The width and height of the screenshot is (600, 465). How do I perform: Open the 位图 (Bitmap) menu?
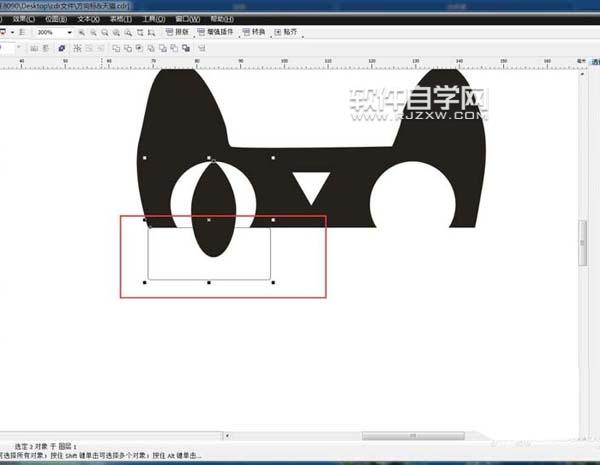(55, 19)
